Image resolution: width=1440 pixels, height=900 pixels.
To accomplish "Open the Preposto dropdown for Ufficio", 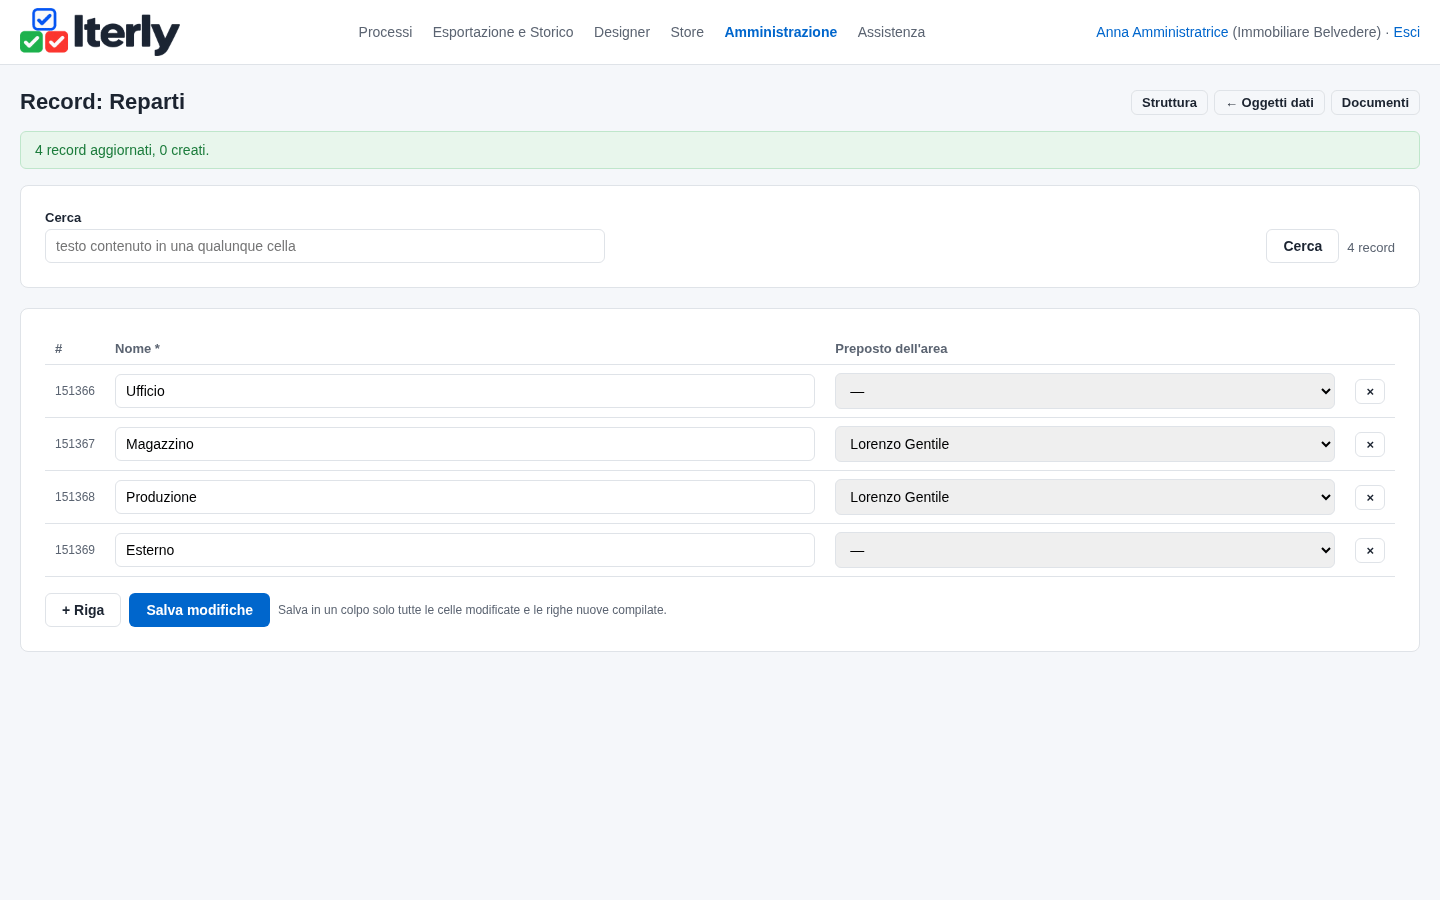I will click(x=1085, y=391).
